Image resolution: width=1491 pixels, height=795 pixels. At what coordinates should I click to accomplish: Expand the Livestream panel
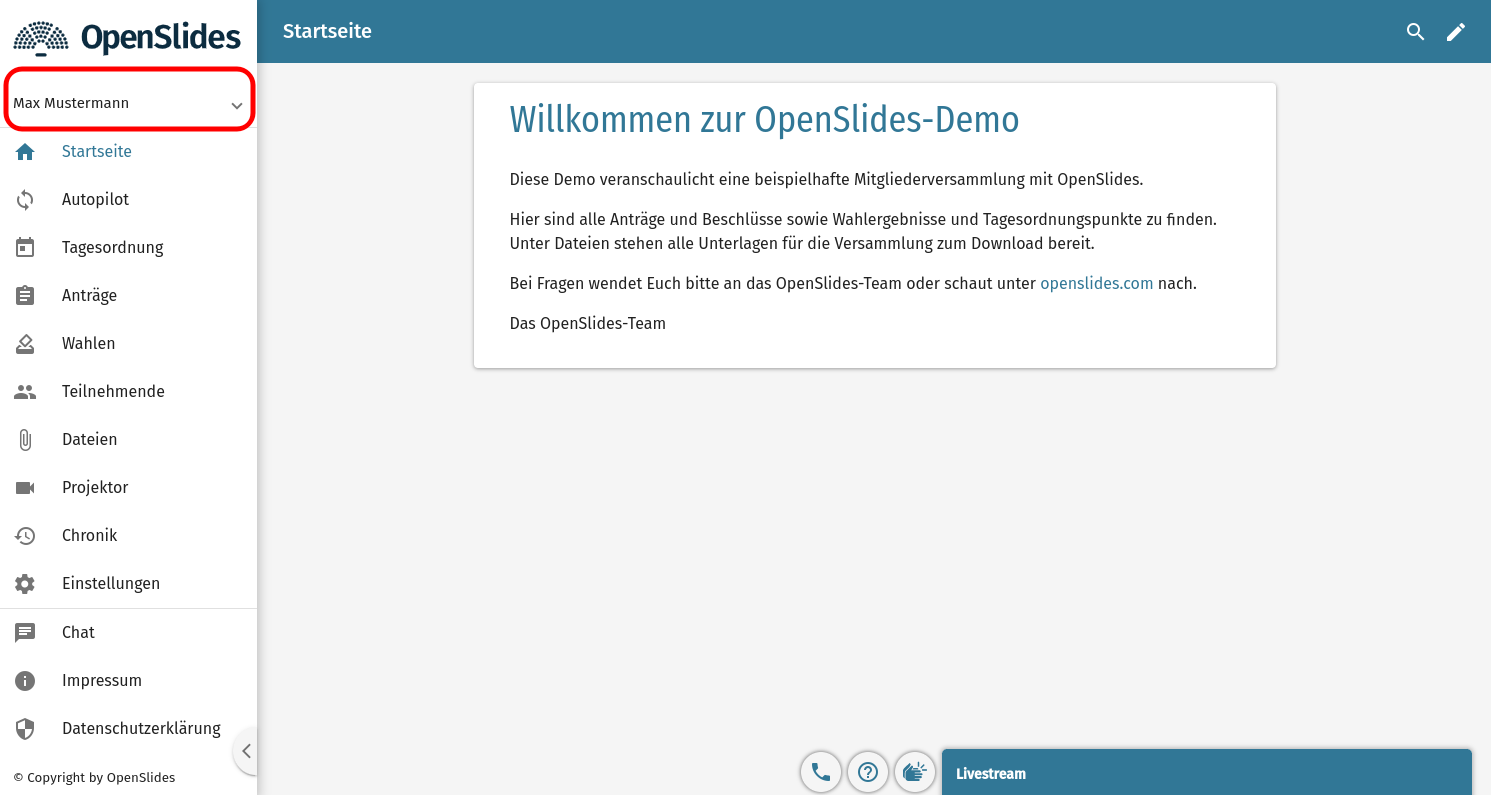coord(1206,773)
